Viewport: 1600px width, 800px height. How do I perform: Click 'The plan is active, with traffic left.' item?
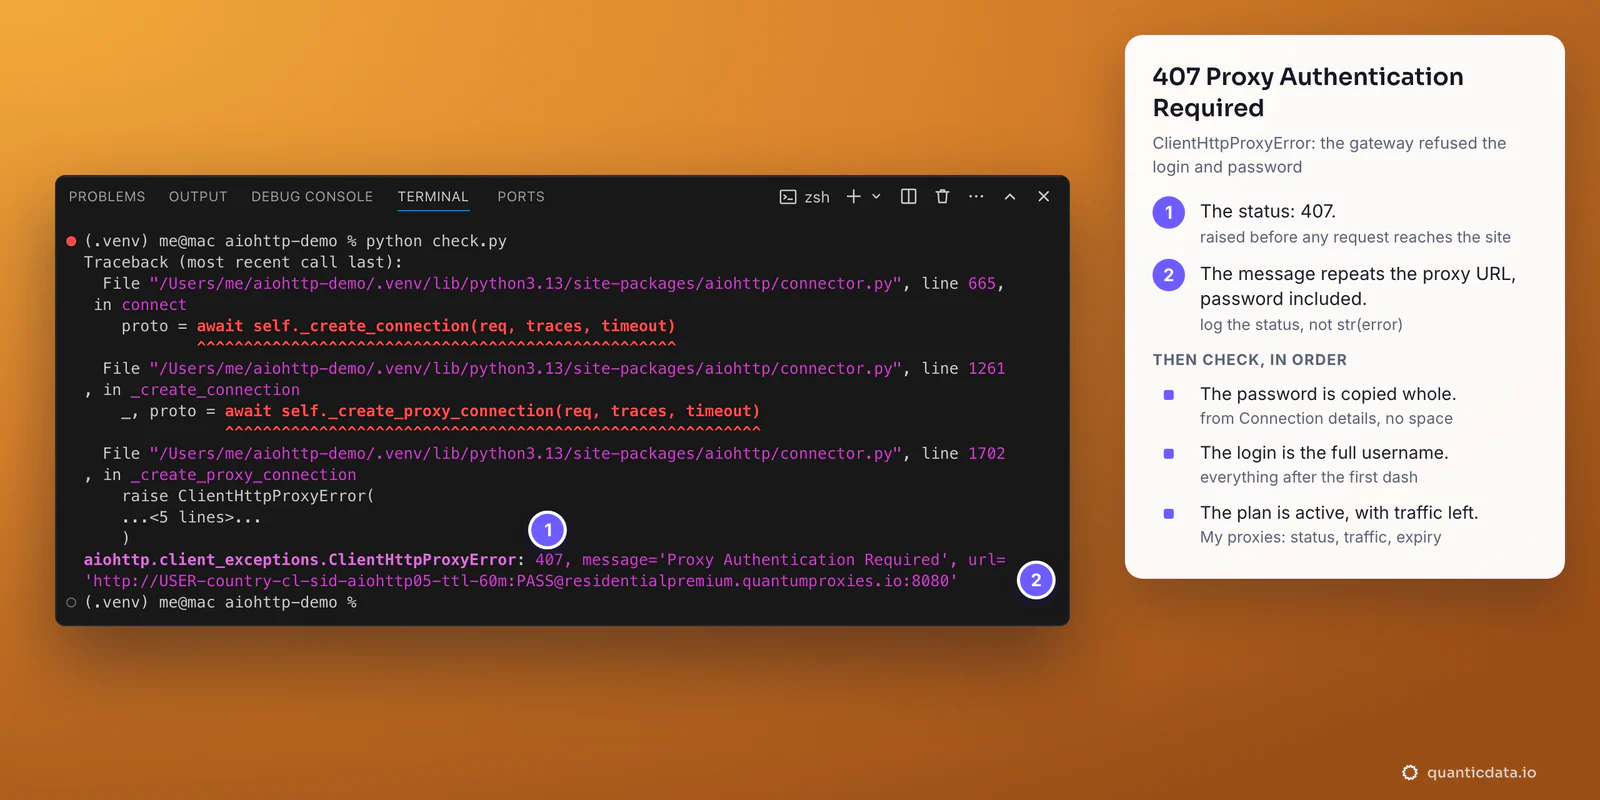1339,513
